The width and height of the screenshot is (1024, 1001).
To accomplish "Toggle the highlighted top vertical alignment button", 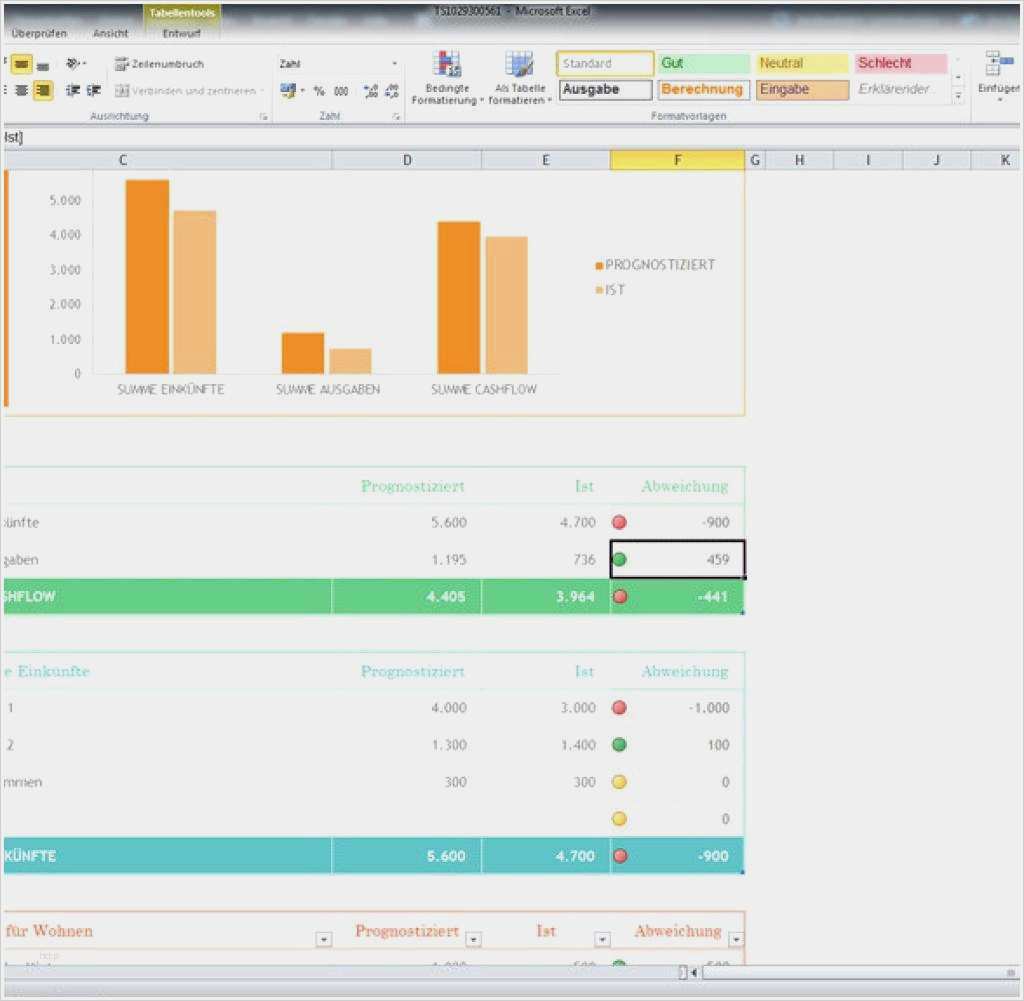I will pyautogui.click(x=21, y=64).
